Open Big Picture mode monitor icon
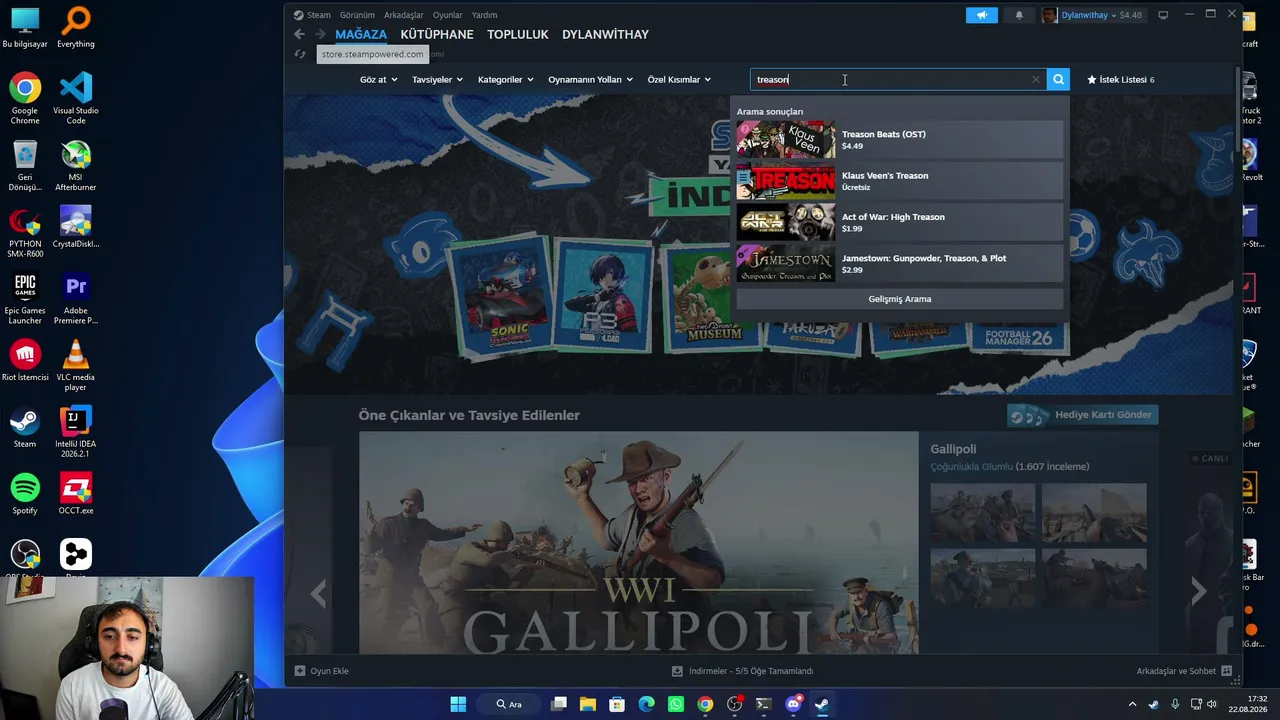The width and height of the screenshot is (1280, 720). point(1163,15)
